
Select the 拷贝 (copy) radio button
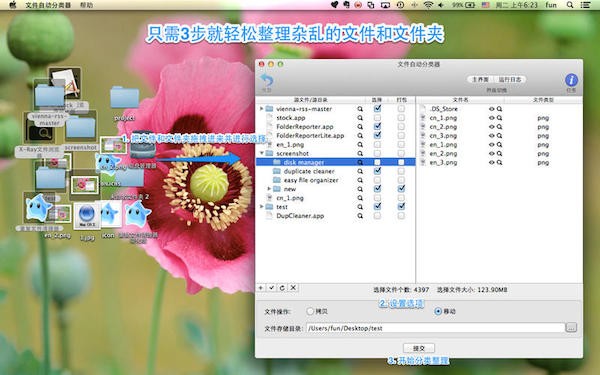coord(310,311)
